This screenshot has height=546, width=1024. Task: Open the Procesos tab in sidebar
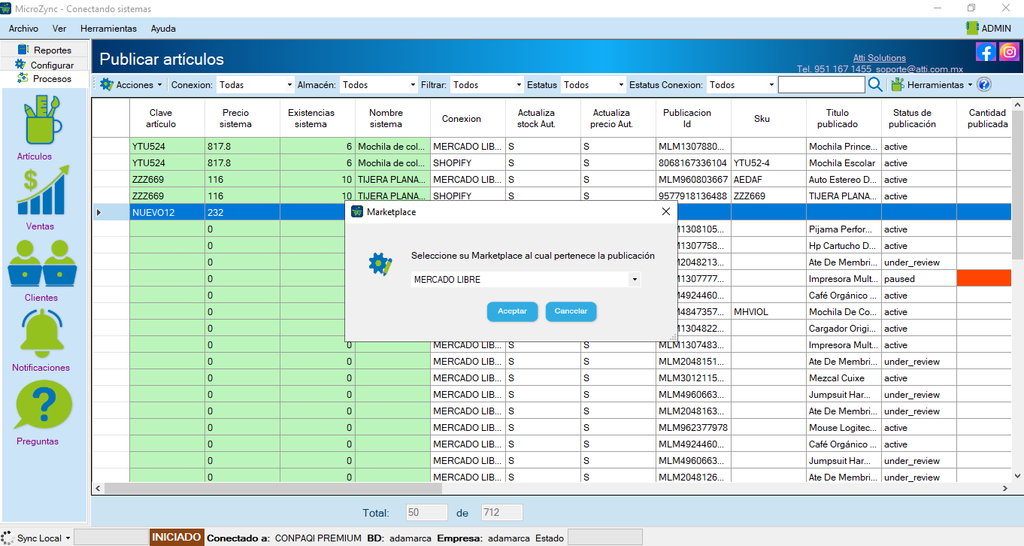point(46,78)
